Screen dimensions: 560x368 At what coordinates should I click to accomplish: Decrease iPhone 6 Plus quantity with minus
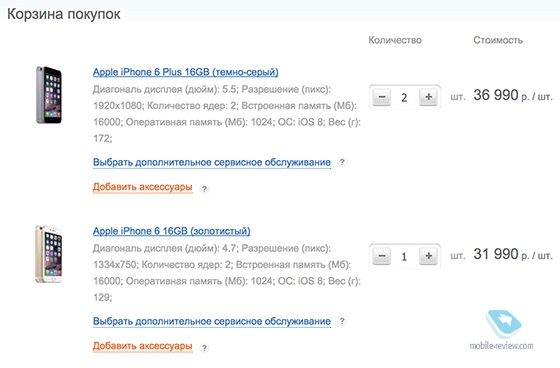[x=382, y=97]
